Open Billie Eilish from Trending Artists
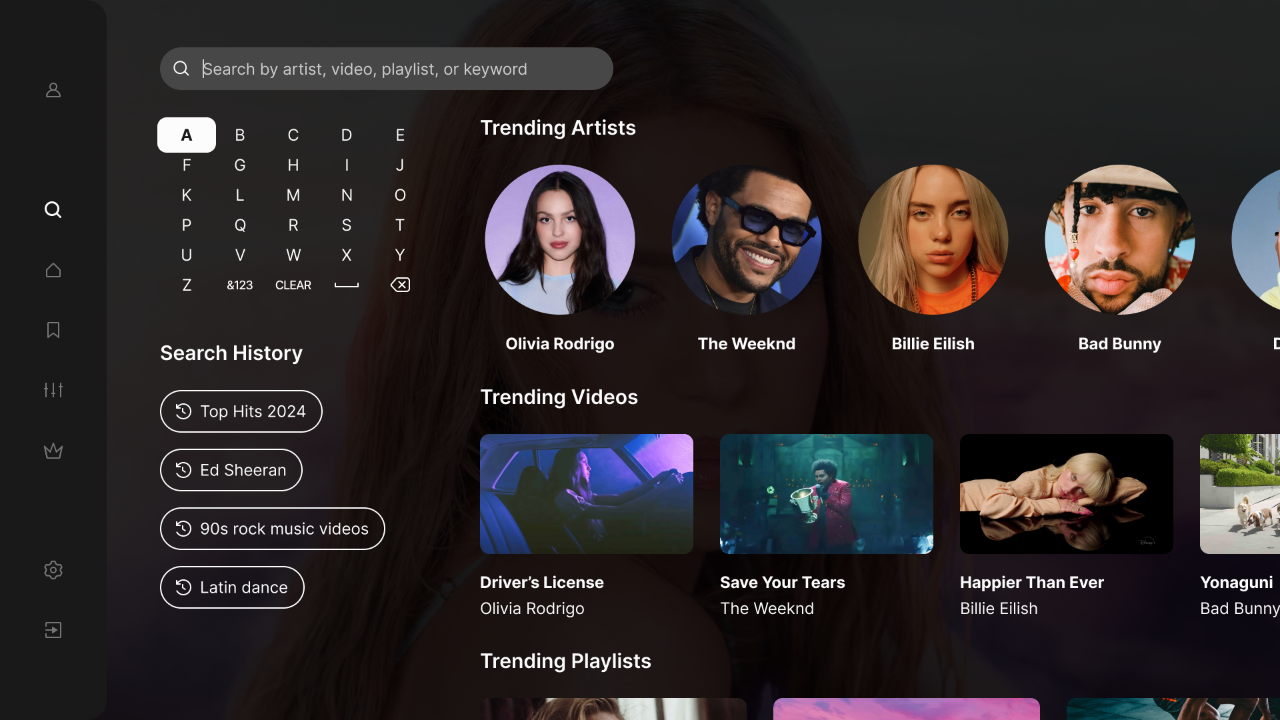Image resolution: width=1280 pixels, height=720 pixels. point(933,240)
